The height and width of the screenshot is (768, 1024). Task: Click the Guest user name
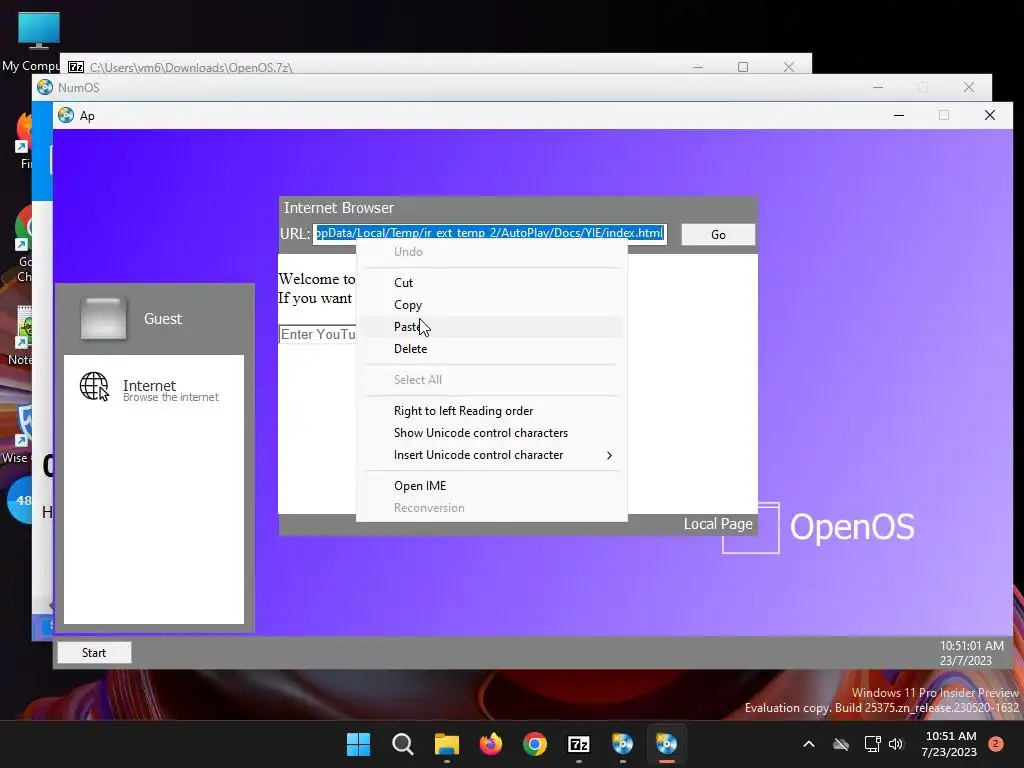coord(163,319)
